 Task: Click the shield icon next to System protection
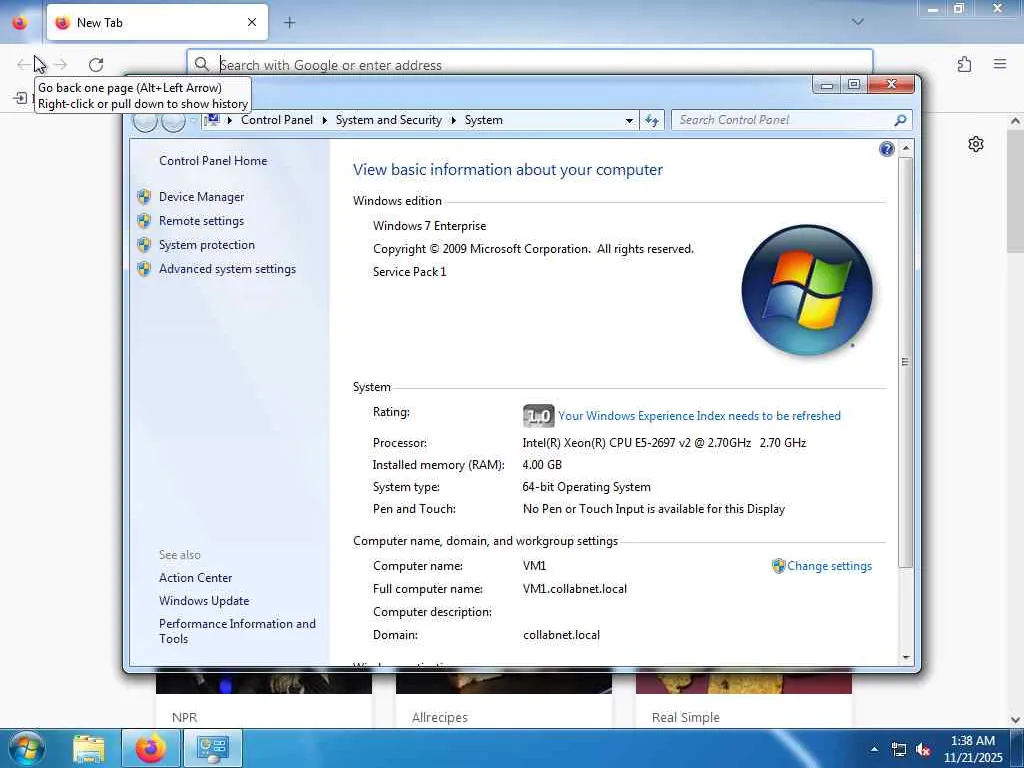144,245
